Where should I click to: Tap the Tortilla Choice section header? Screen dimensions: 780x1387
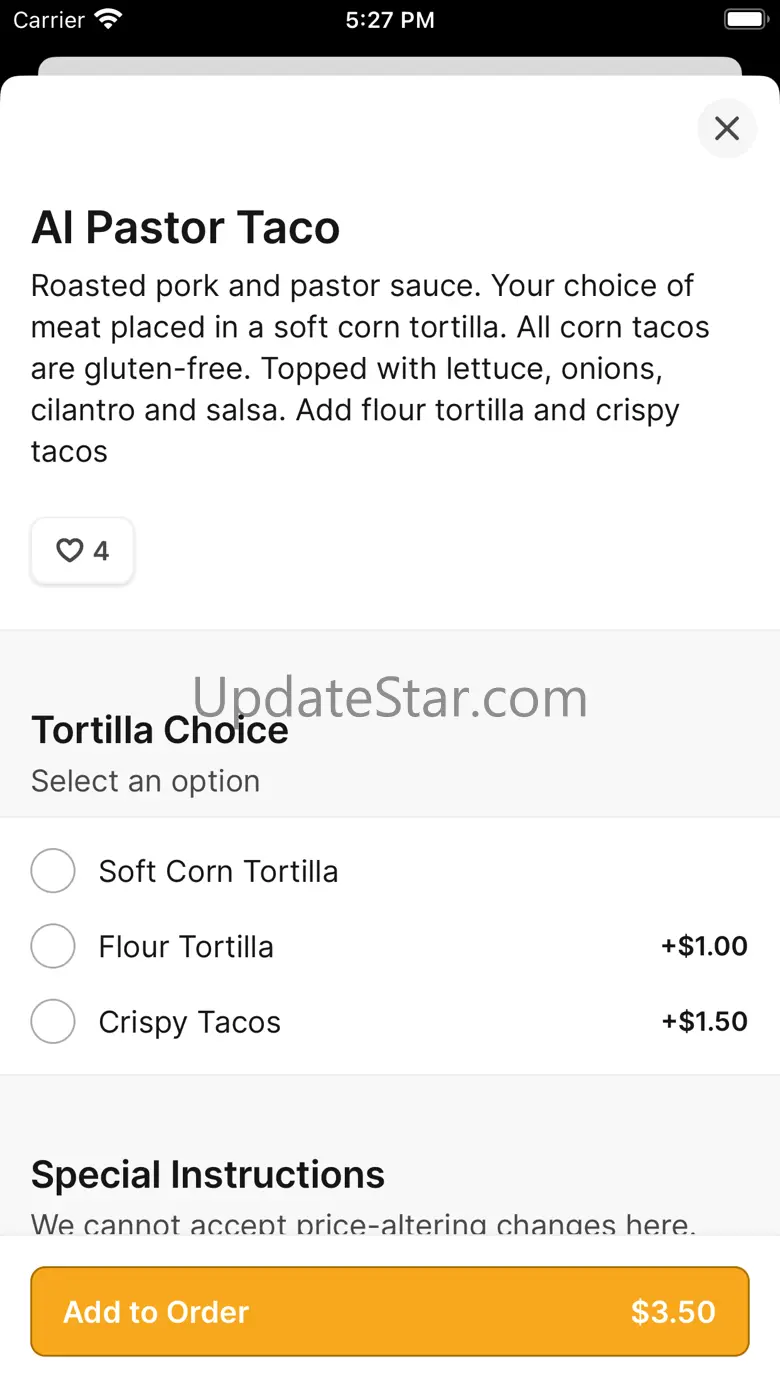pos(160,730)
